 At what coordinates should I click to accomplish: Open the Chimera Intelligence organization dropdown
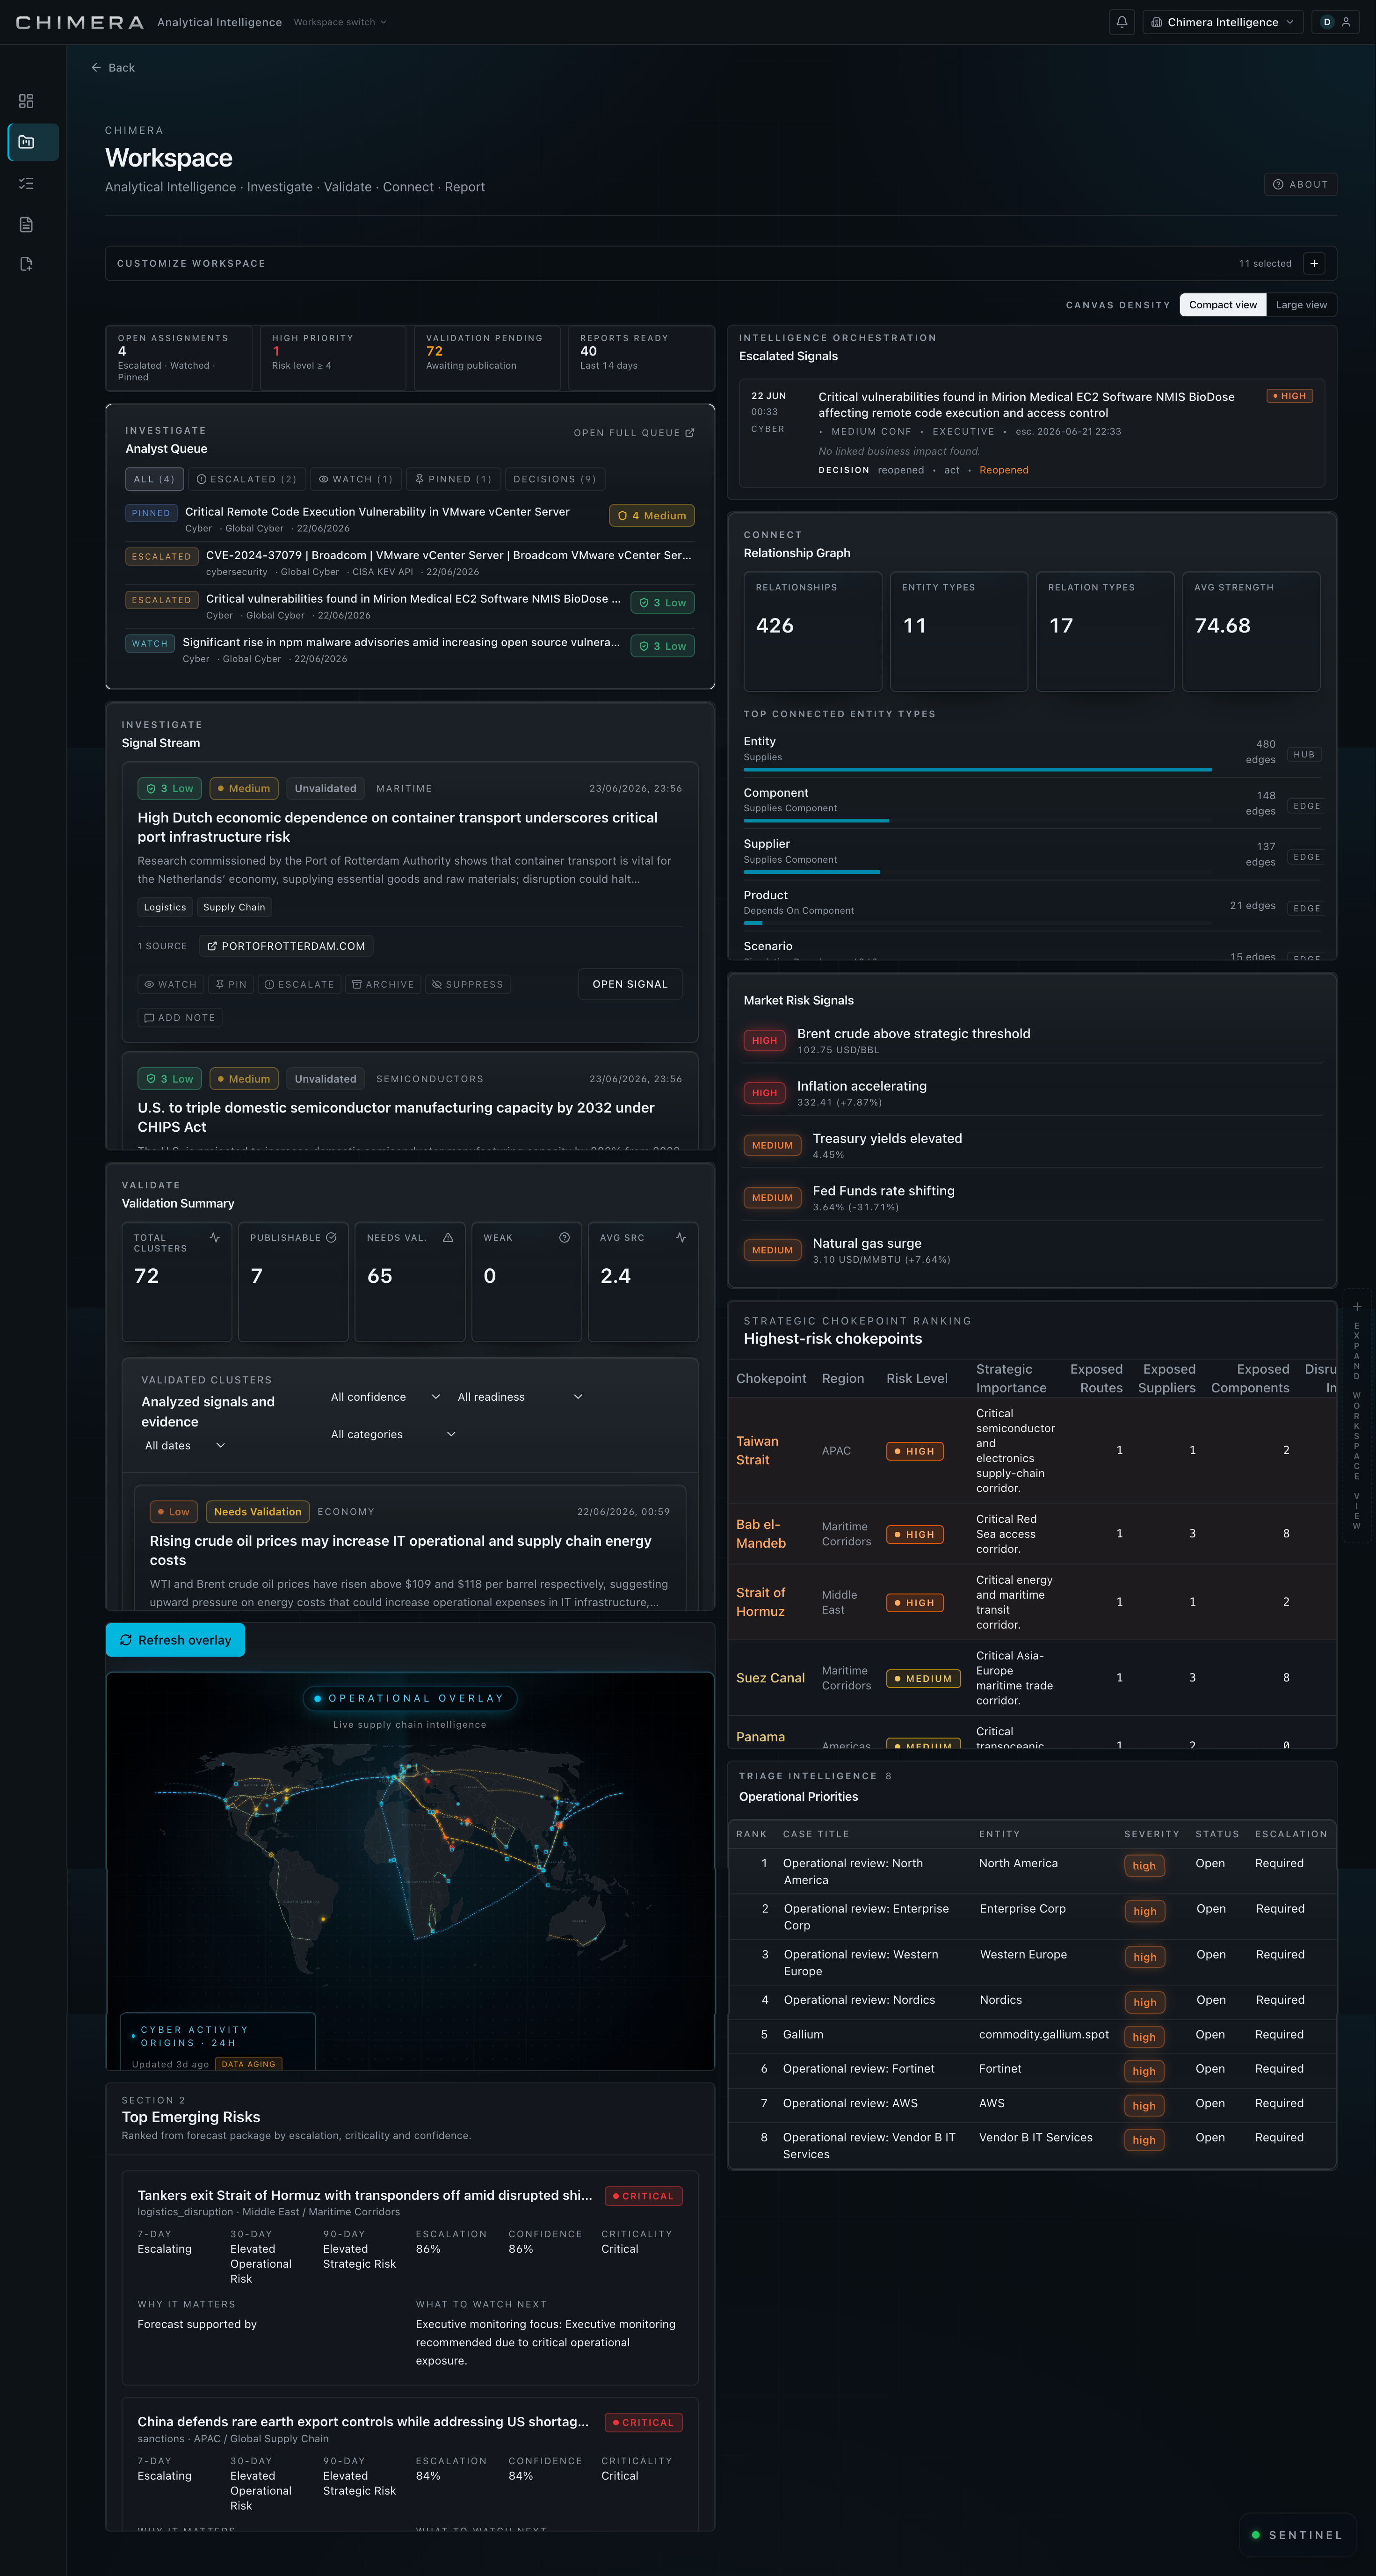pyautogui.click(x=1223, y=22)
